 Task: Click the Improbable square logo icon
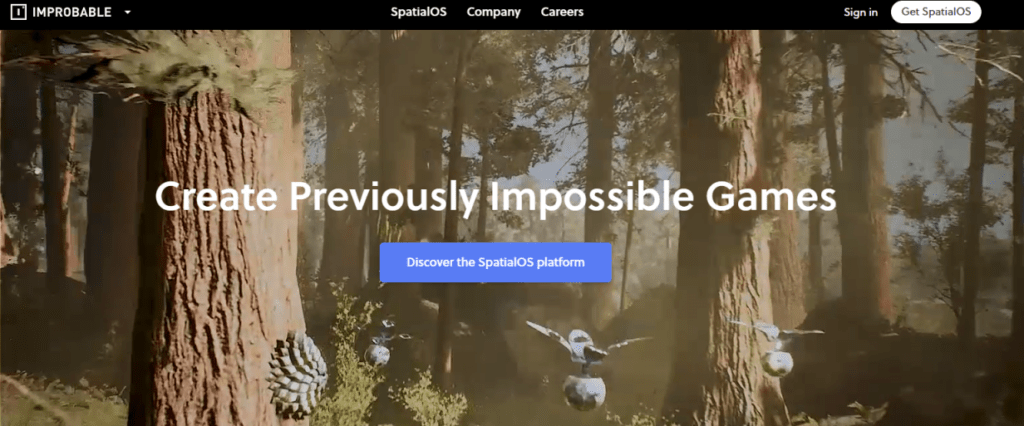[x=19, y=12]
